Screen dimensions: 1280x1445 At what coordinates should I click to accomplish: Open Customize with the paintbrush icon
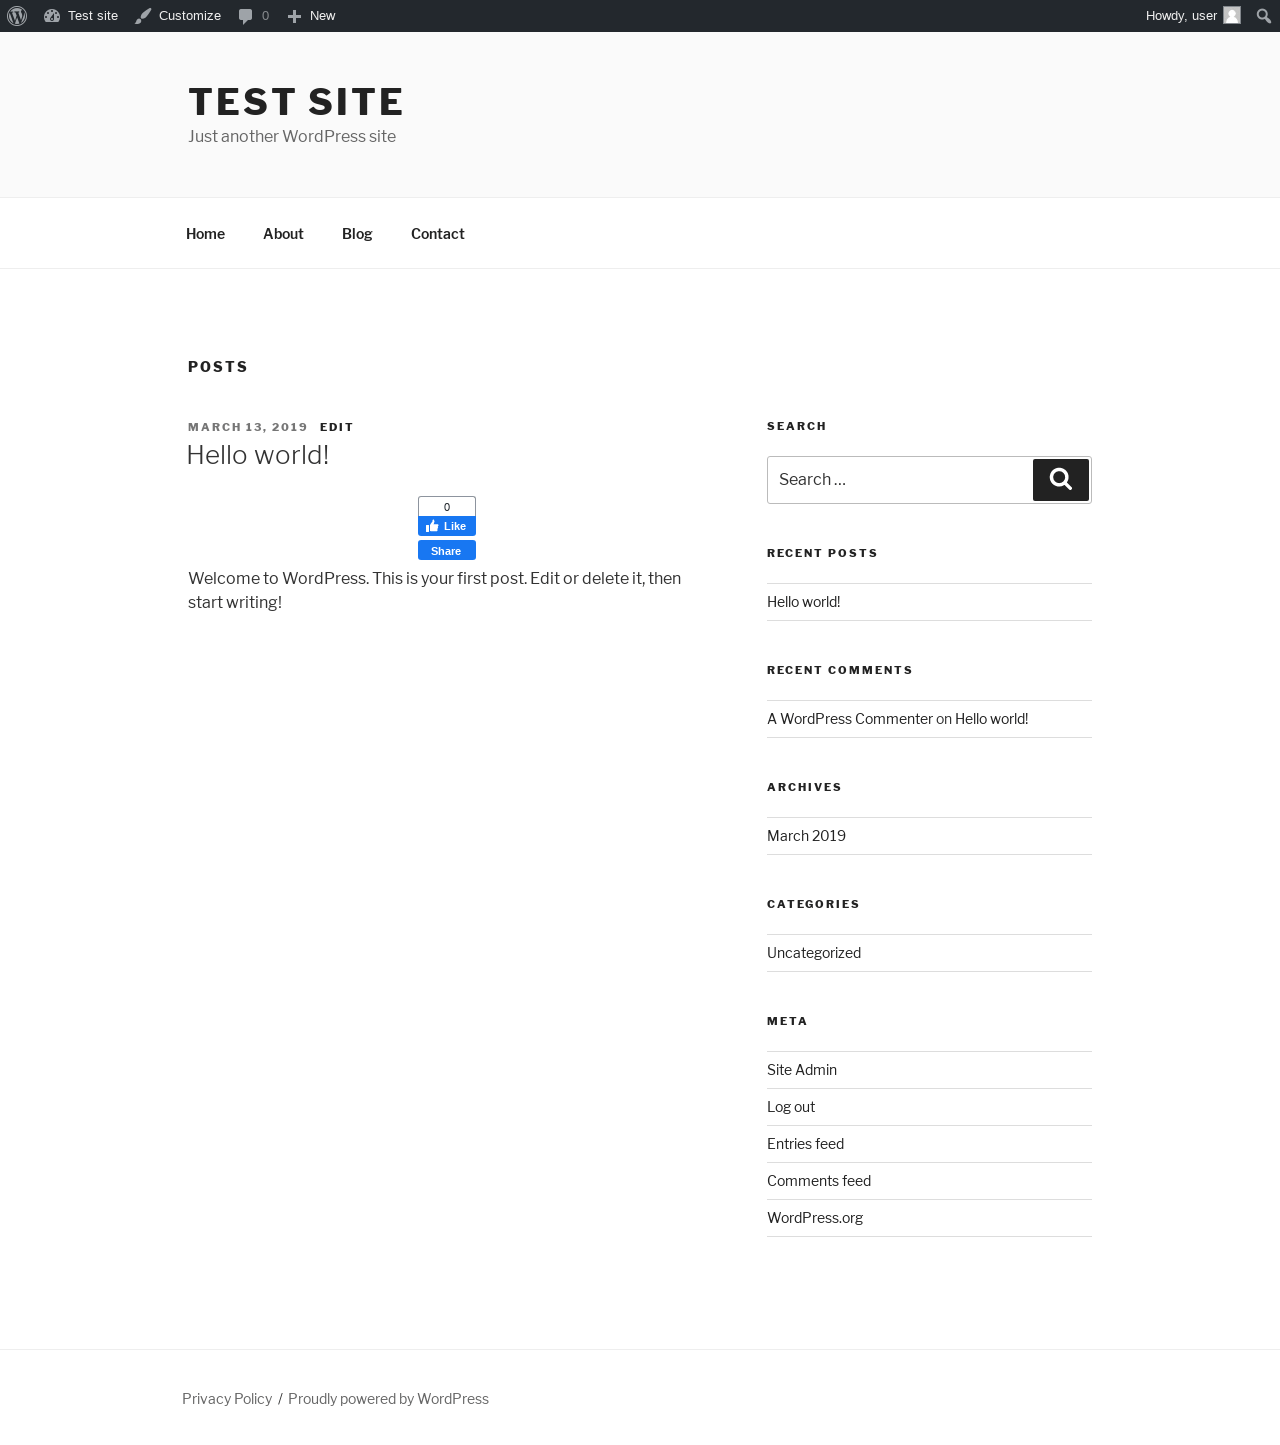point(143,16)
